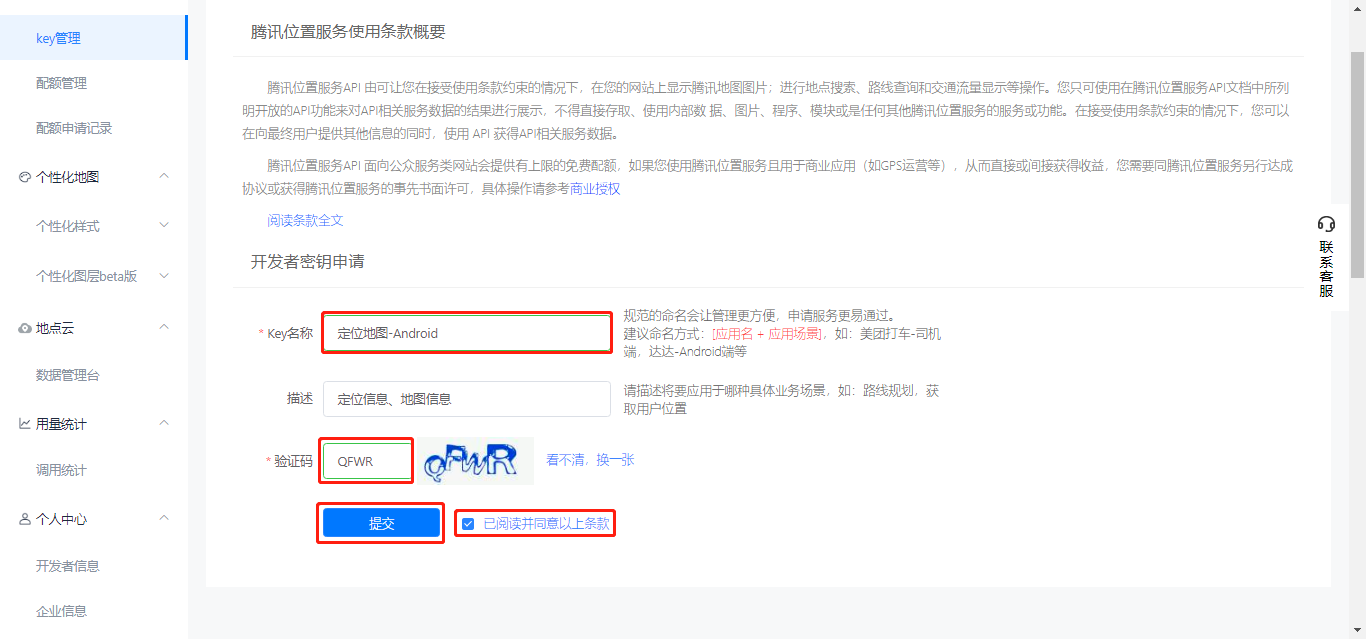Click the 开发者密钥申请 heading

coord(307,262)
